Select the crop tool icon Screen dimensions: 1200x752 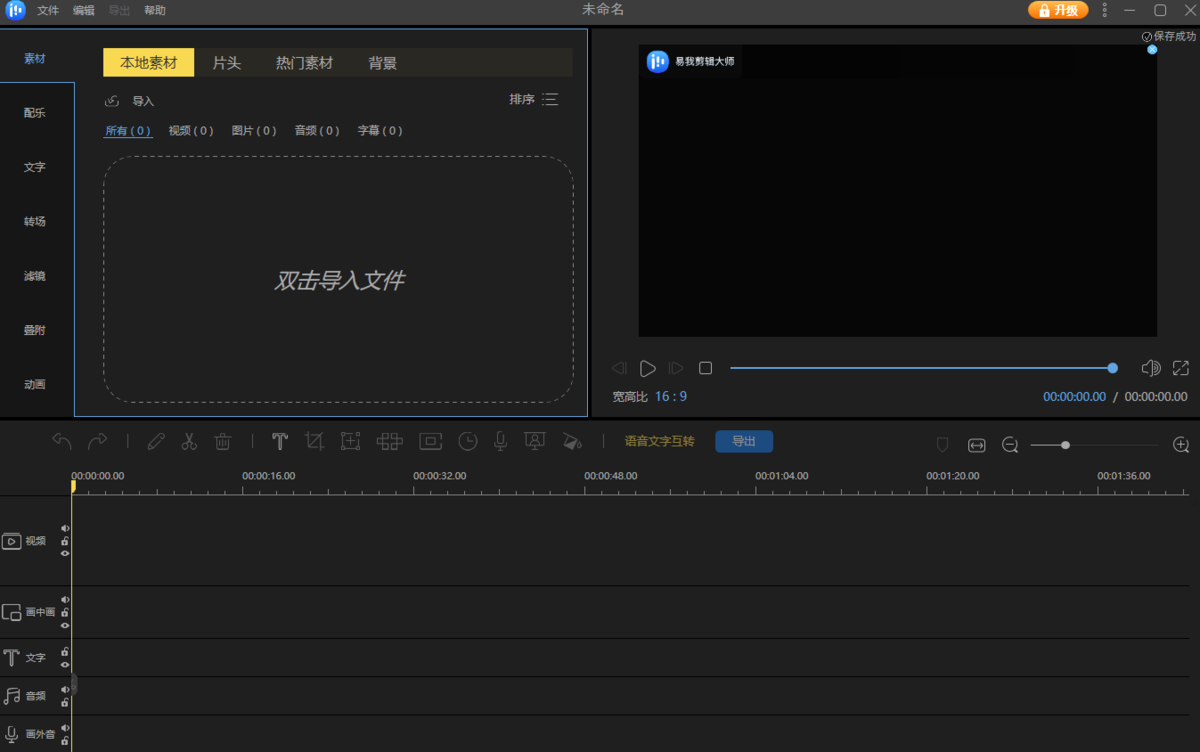(315, 441)
